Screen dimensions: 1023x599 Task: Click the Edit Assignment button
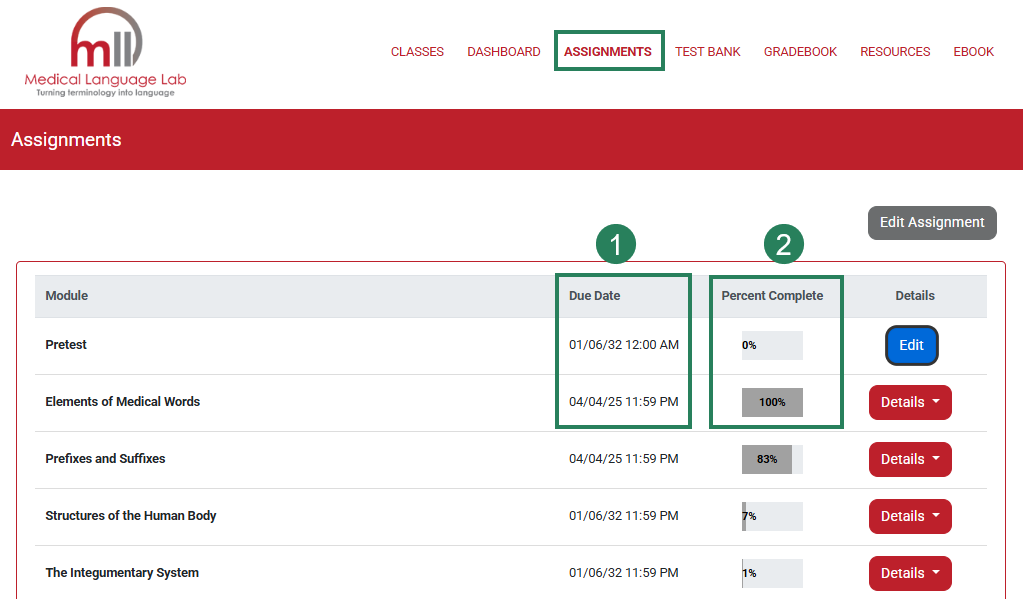coord(931,222)
